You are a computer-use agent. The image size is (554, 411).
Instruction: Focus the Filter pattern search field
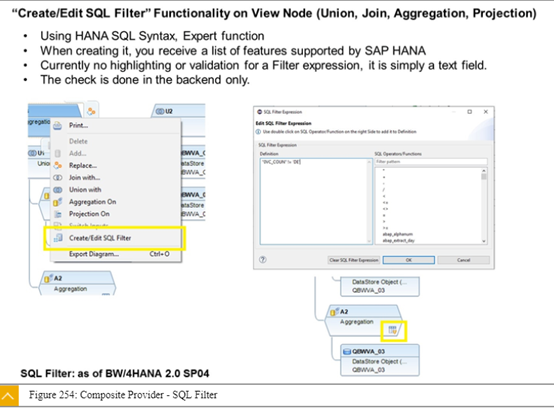click(431, 162)
